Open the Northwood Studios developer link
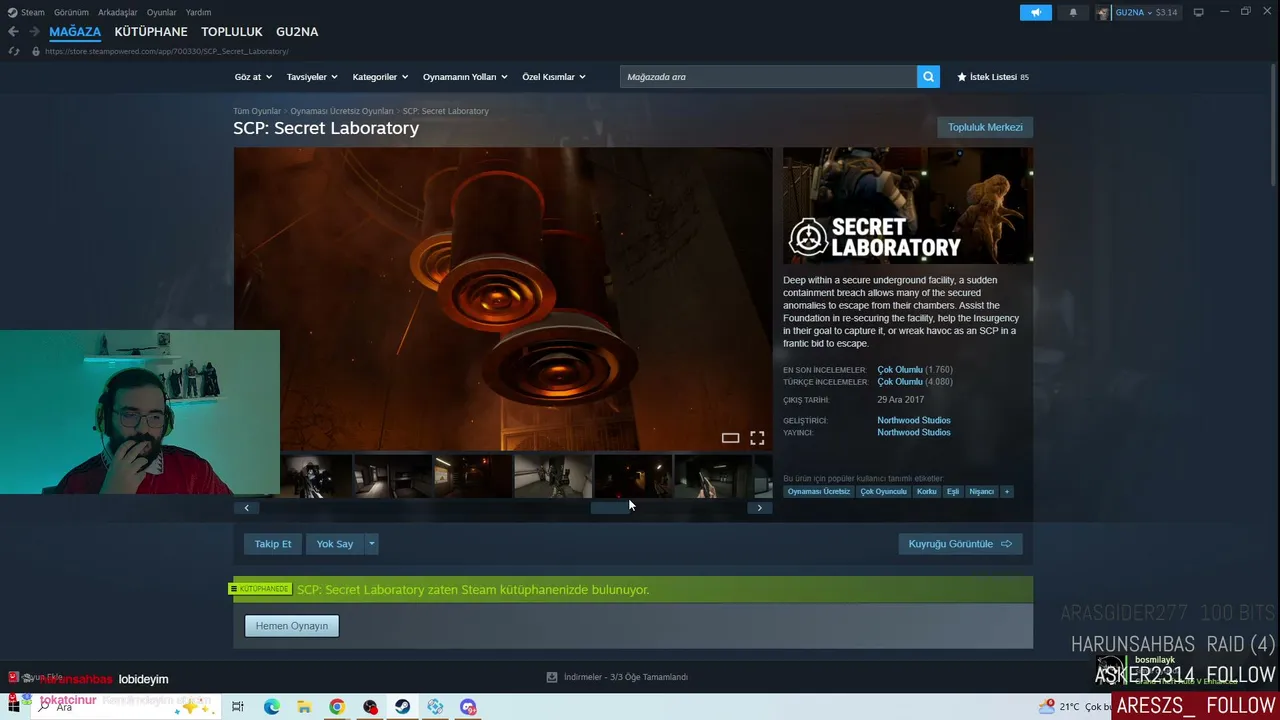This screenshot has width=1280, height=720. click(914, 420)
